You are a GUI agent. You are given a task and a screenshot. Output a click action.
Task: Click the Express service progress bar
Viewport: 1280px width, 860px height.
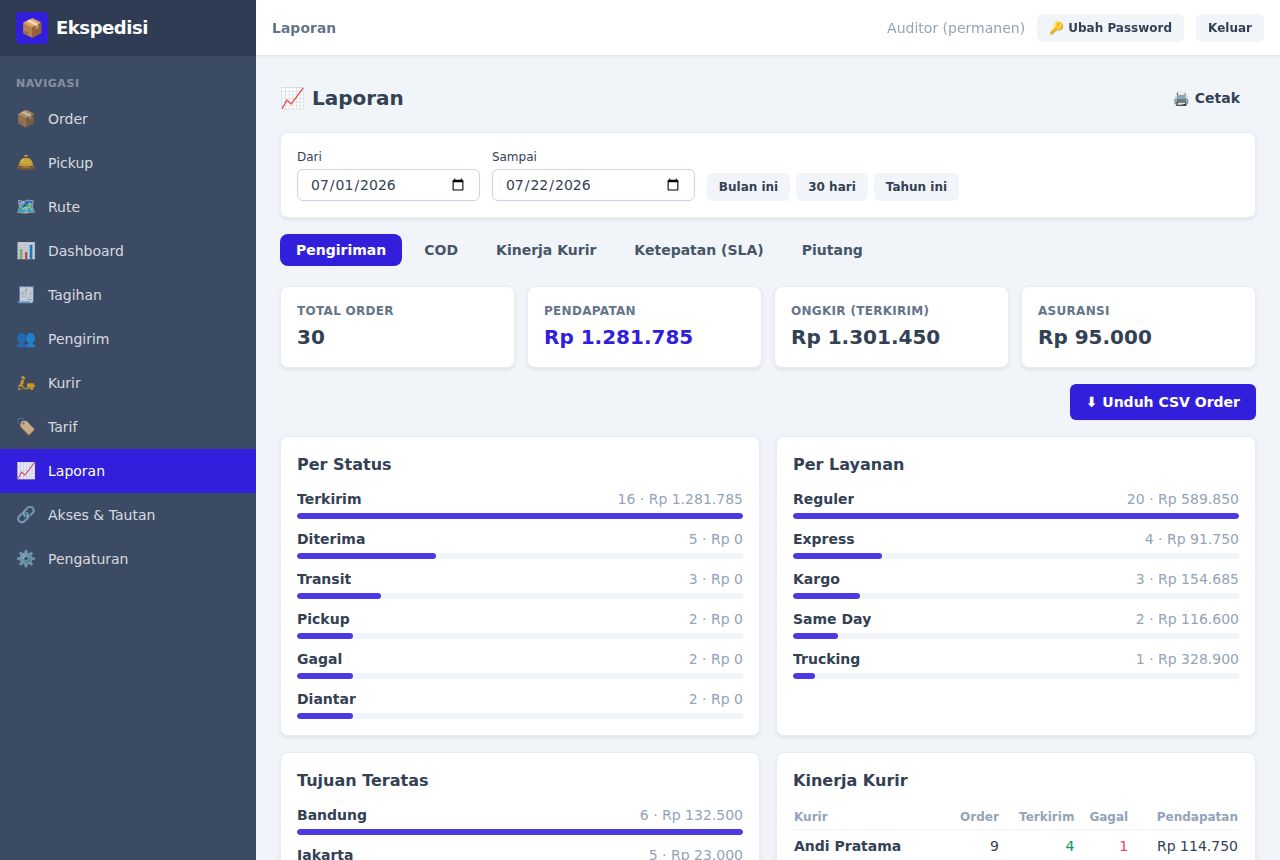coord(1016,556)
